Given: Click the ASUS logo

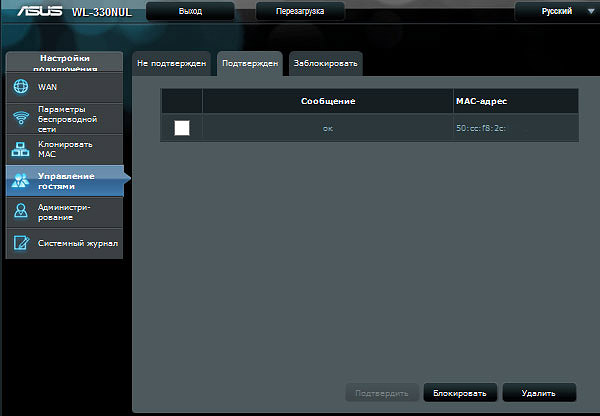Looking at the screenshot, I should (x=39, y=10).
